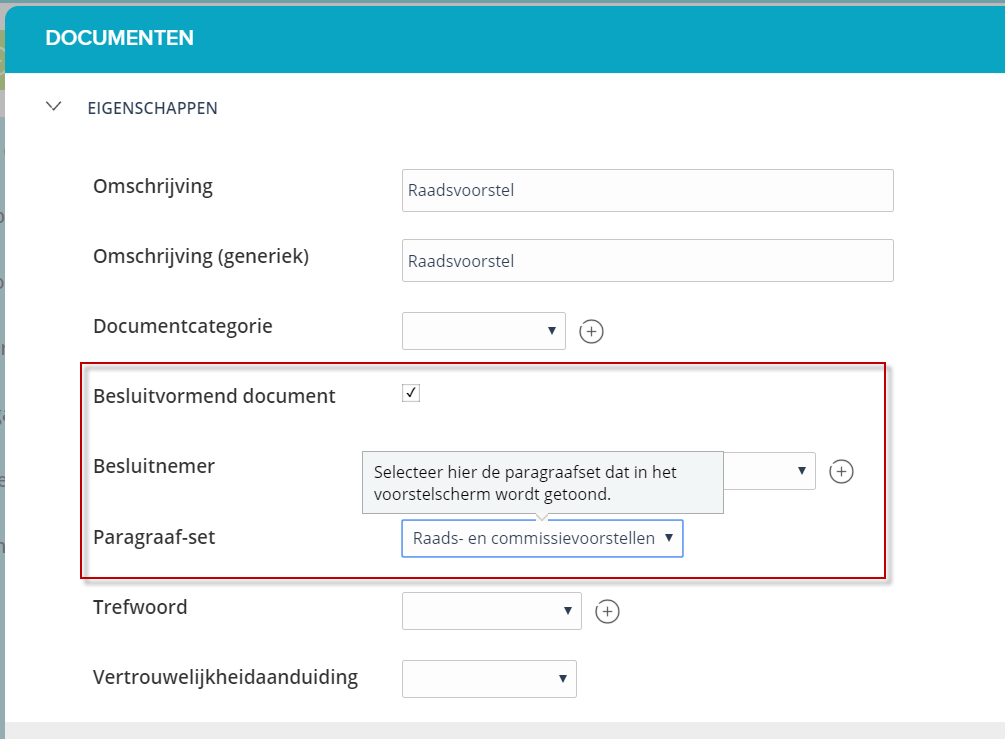Click the DOCUMENTEN header title
Screen dimensions: 1005x739
pyautogui.click(x=119, y=38)
